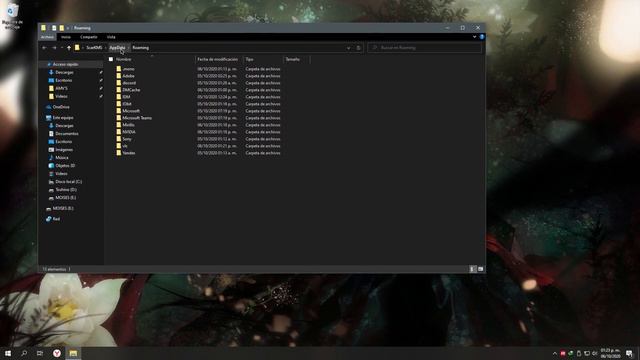
Task: Open the Adobe folder
Action: pyautogui.click(x=128, y=76)
